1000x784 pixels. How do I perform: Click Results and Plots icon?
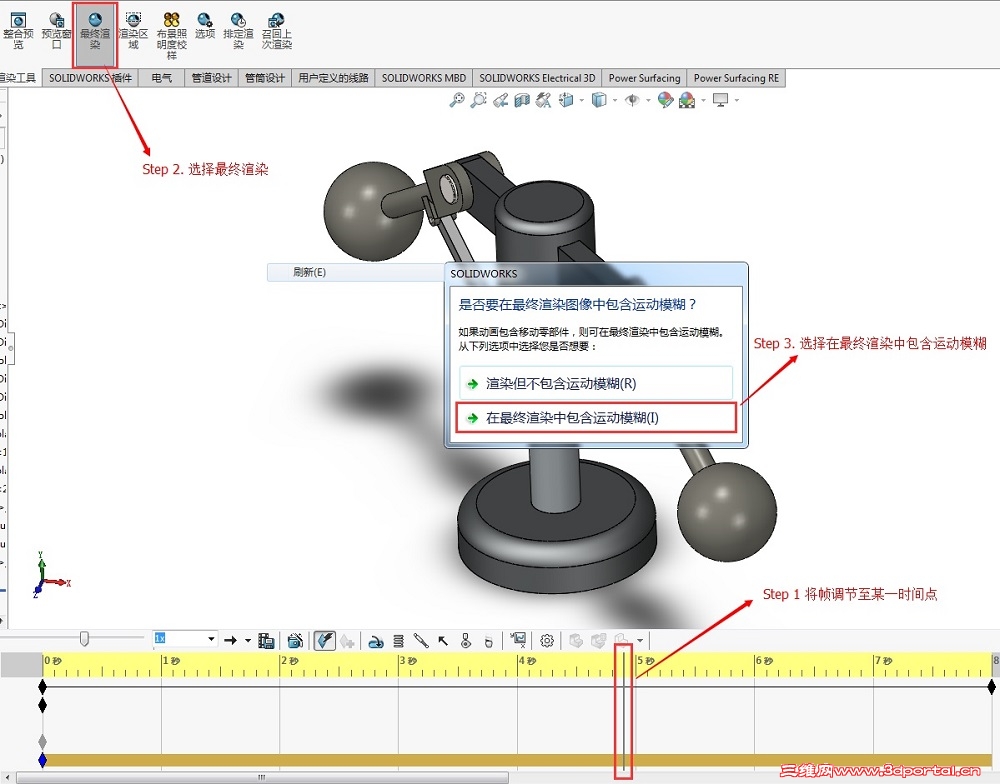518,640
